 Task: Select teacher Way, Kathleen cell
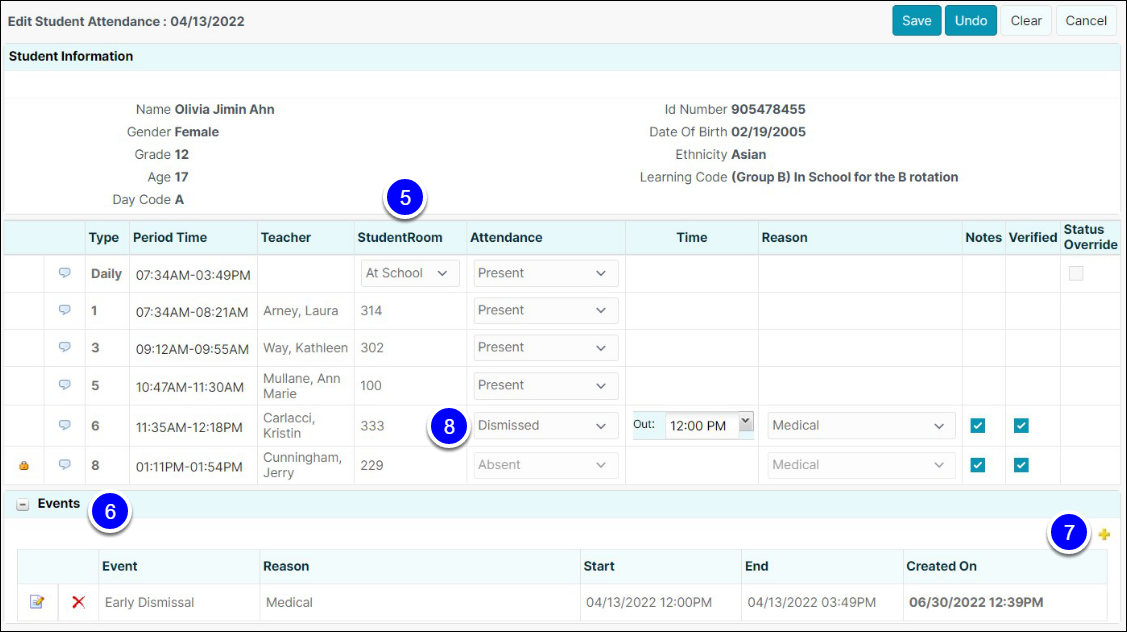305,348
